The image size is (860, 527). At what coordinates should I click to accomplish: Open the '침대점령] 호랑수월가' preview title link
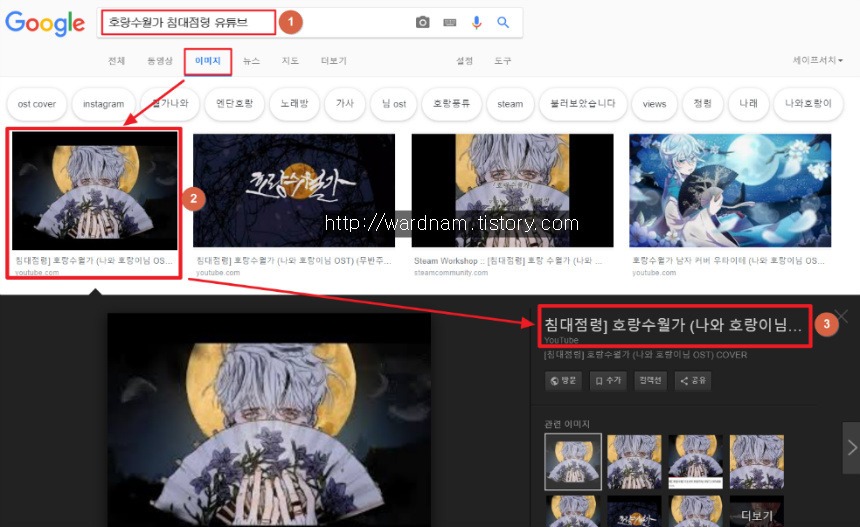[672, 325]
